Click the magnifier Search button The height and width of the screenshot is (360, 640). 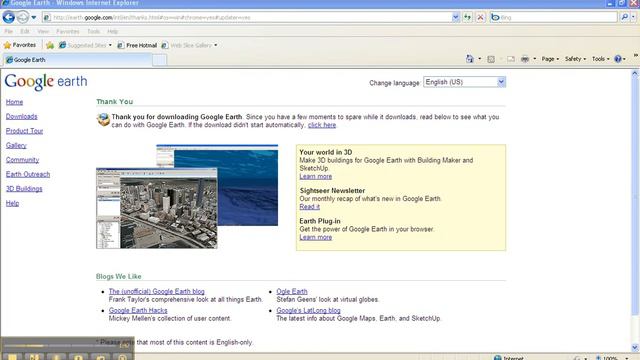pyautogui.click(x=624, y=17)
